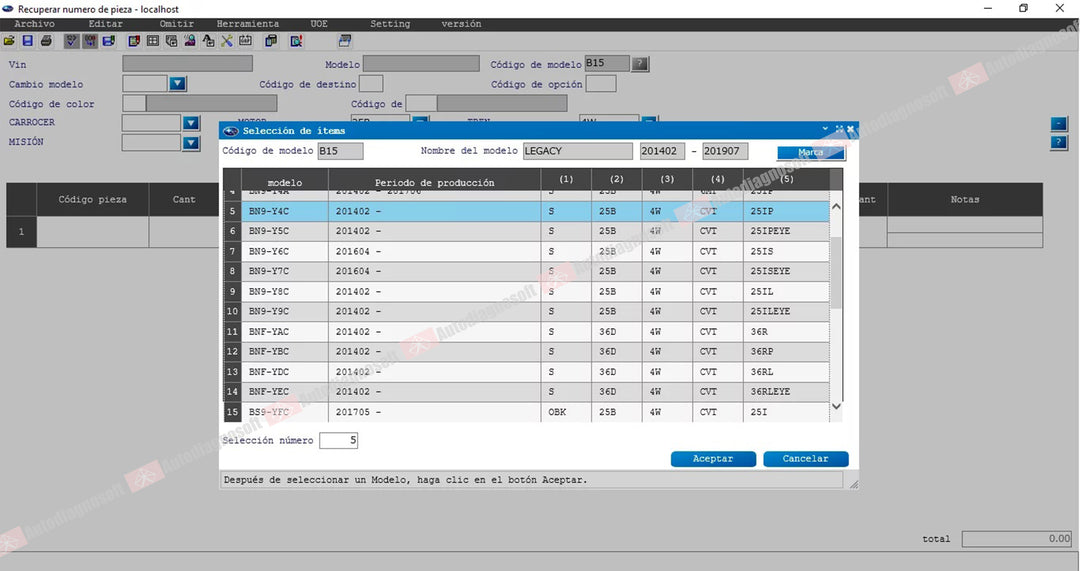Select row 7, model BN9-Y6C

tap(526, 251)
